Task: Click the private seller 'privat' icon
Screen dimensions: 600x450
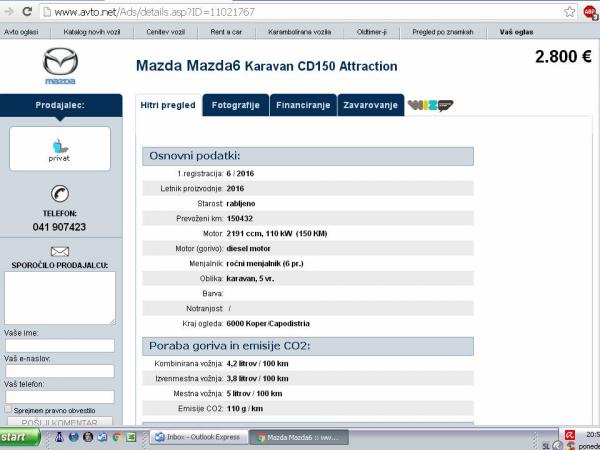Action: tap(59, 149)
